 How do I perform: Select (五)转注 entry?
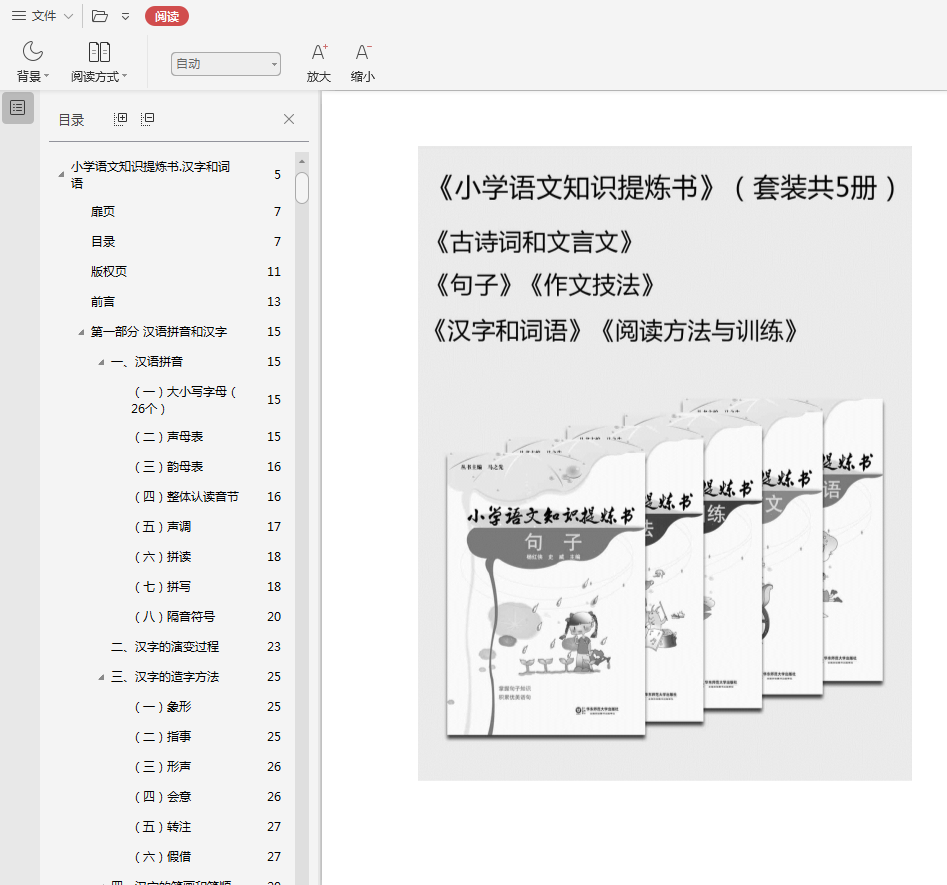[x=162, y=827]
